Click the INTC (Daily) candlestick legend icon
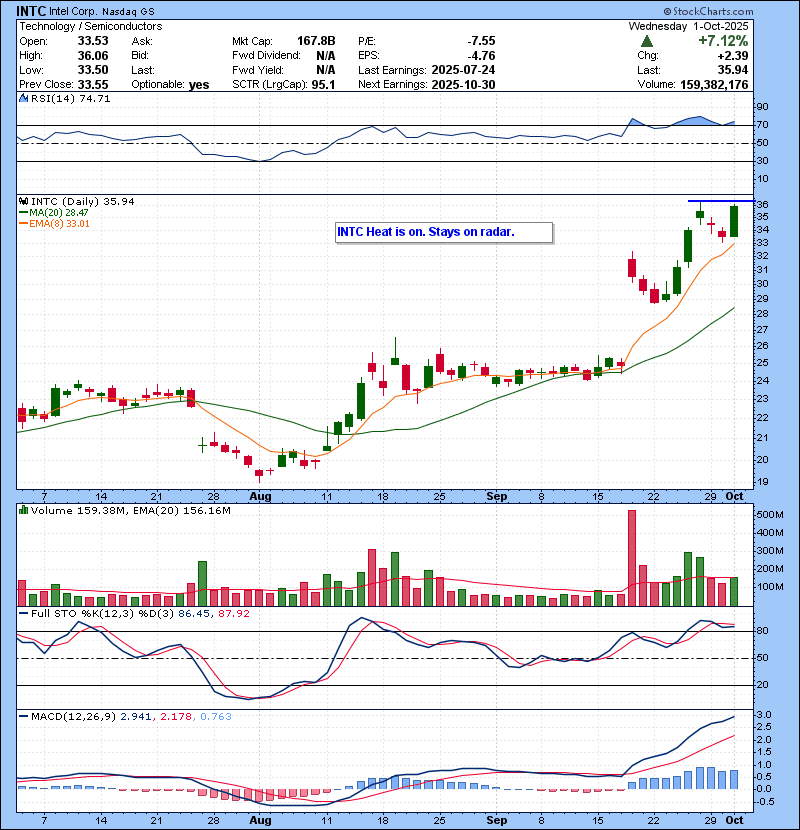This screenshot has height=830, width=800. tap(23, 201)
